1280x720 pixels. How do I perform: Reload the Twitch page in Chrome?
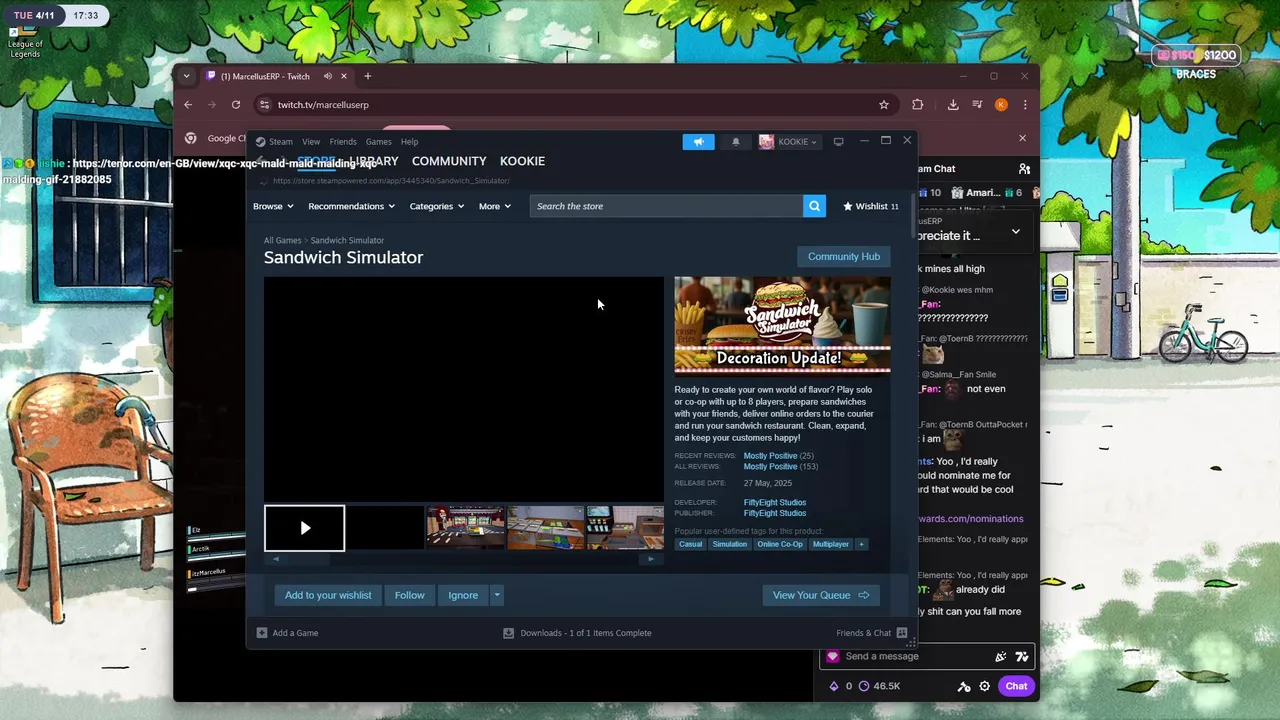[x=236, y=105]
